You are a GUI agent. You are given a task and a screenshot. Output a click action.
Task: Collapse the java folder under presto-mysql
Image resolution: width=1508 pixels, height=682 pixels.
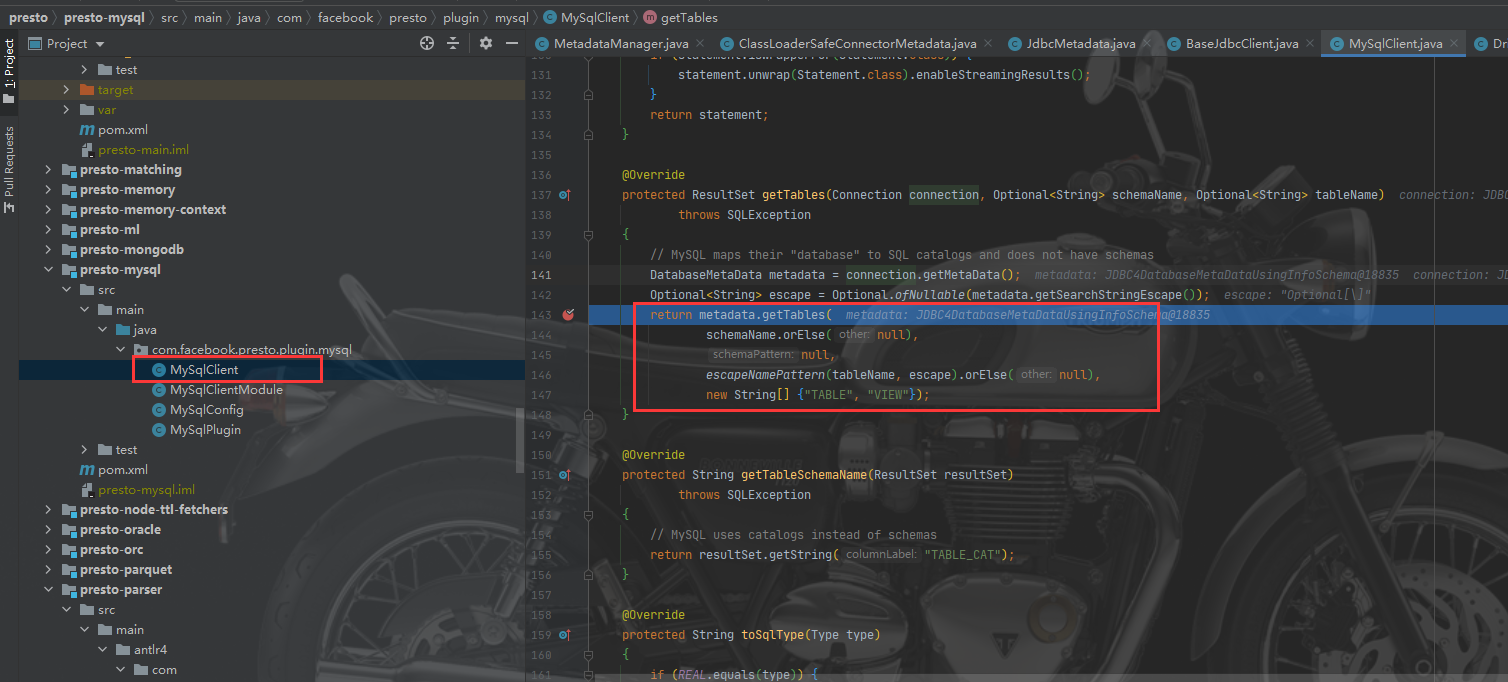102,330
